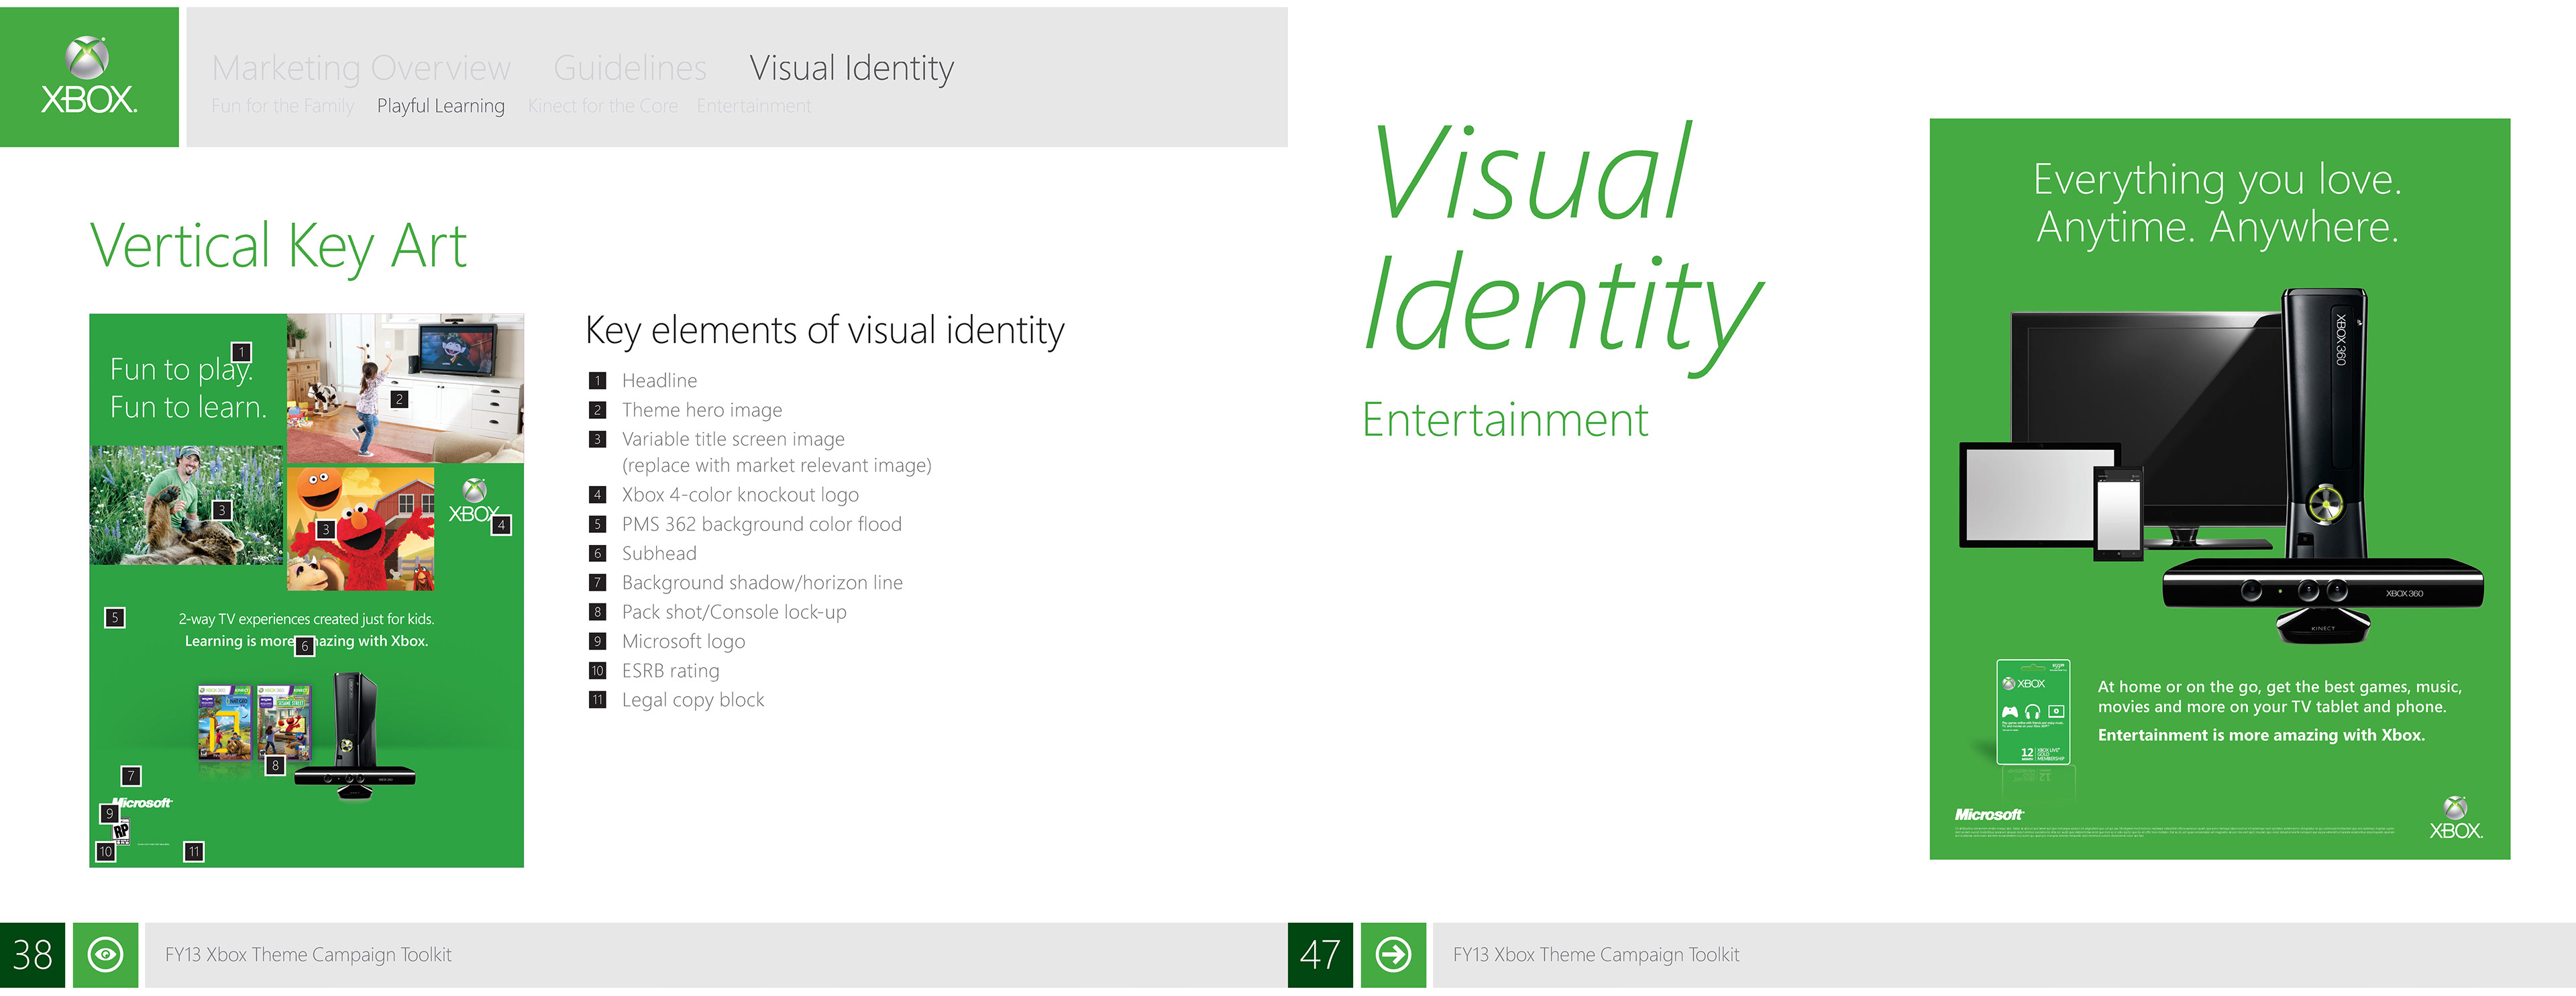Click the page number 47 box

click(x=1320, y=955)
